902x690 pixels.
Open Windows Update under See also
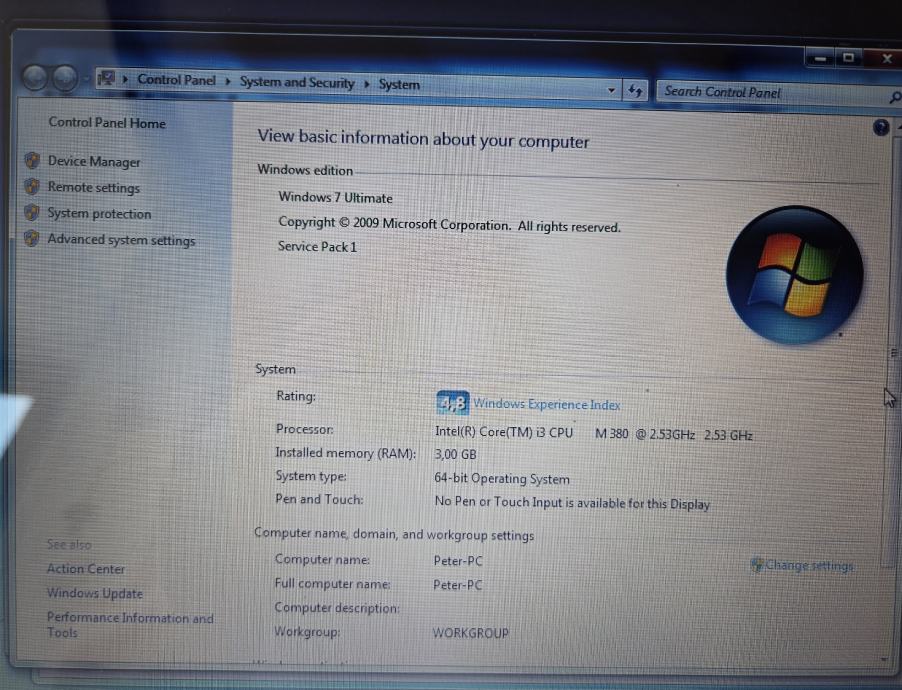click(x=95, y=593)
